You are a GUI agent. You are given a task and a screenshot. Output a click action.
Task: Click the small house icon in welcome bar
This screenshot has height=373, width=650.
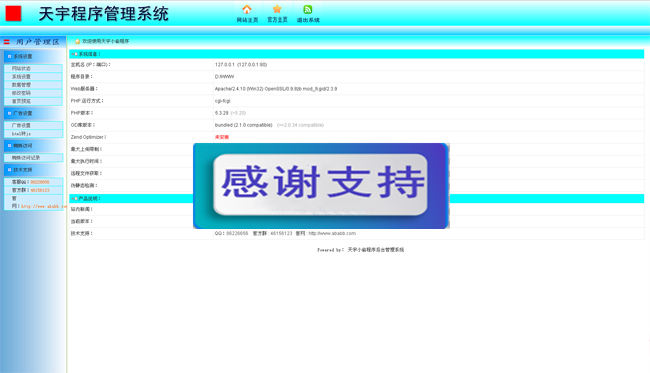77,41
